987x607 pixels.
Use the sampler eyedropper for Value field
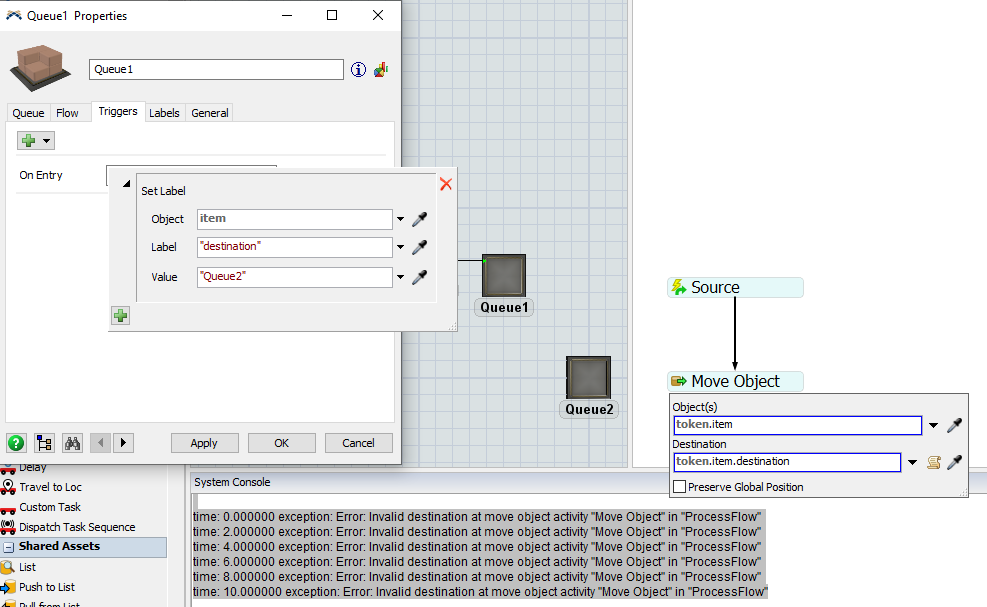pyautogui.click(x=419, y=277)
